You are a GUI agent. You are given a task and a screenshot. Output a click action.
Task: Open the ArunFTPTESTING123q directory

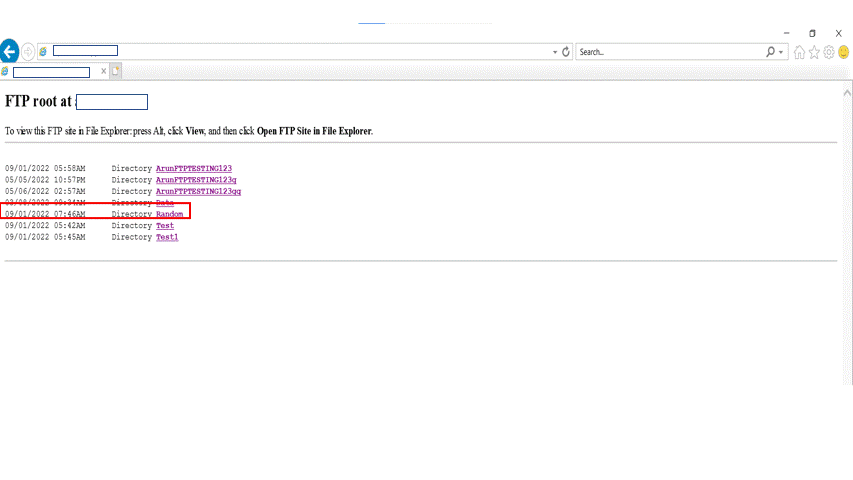[x=195, y=179]
